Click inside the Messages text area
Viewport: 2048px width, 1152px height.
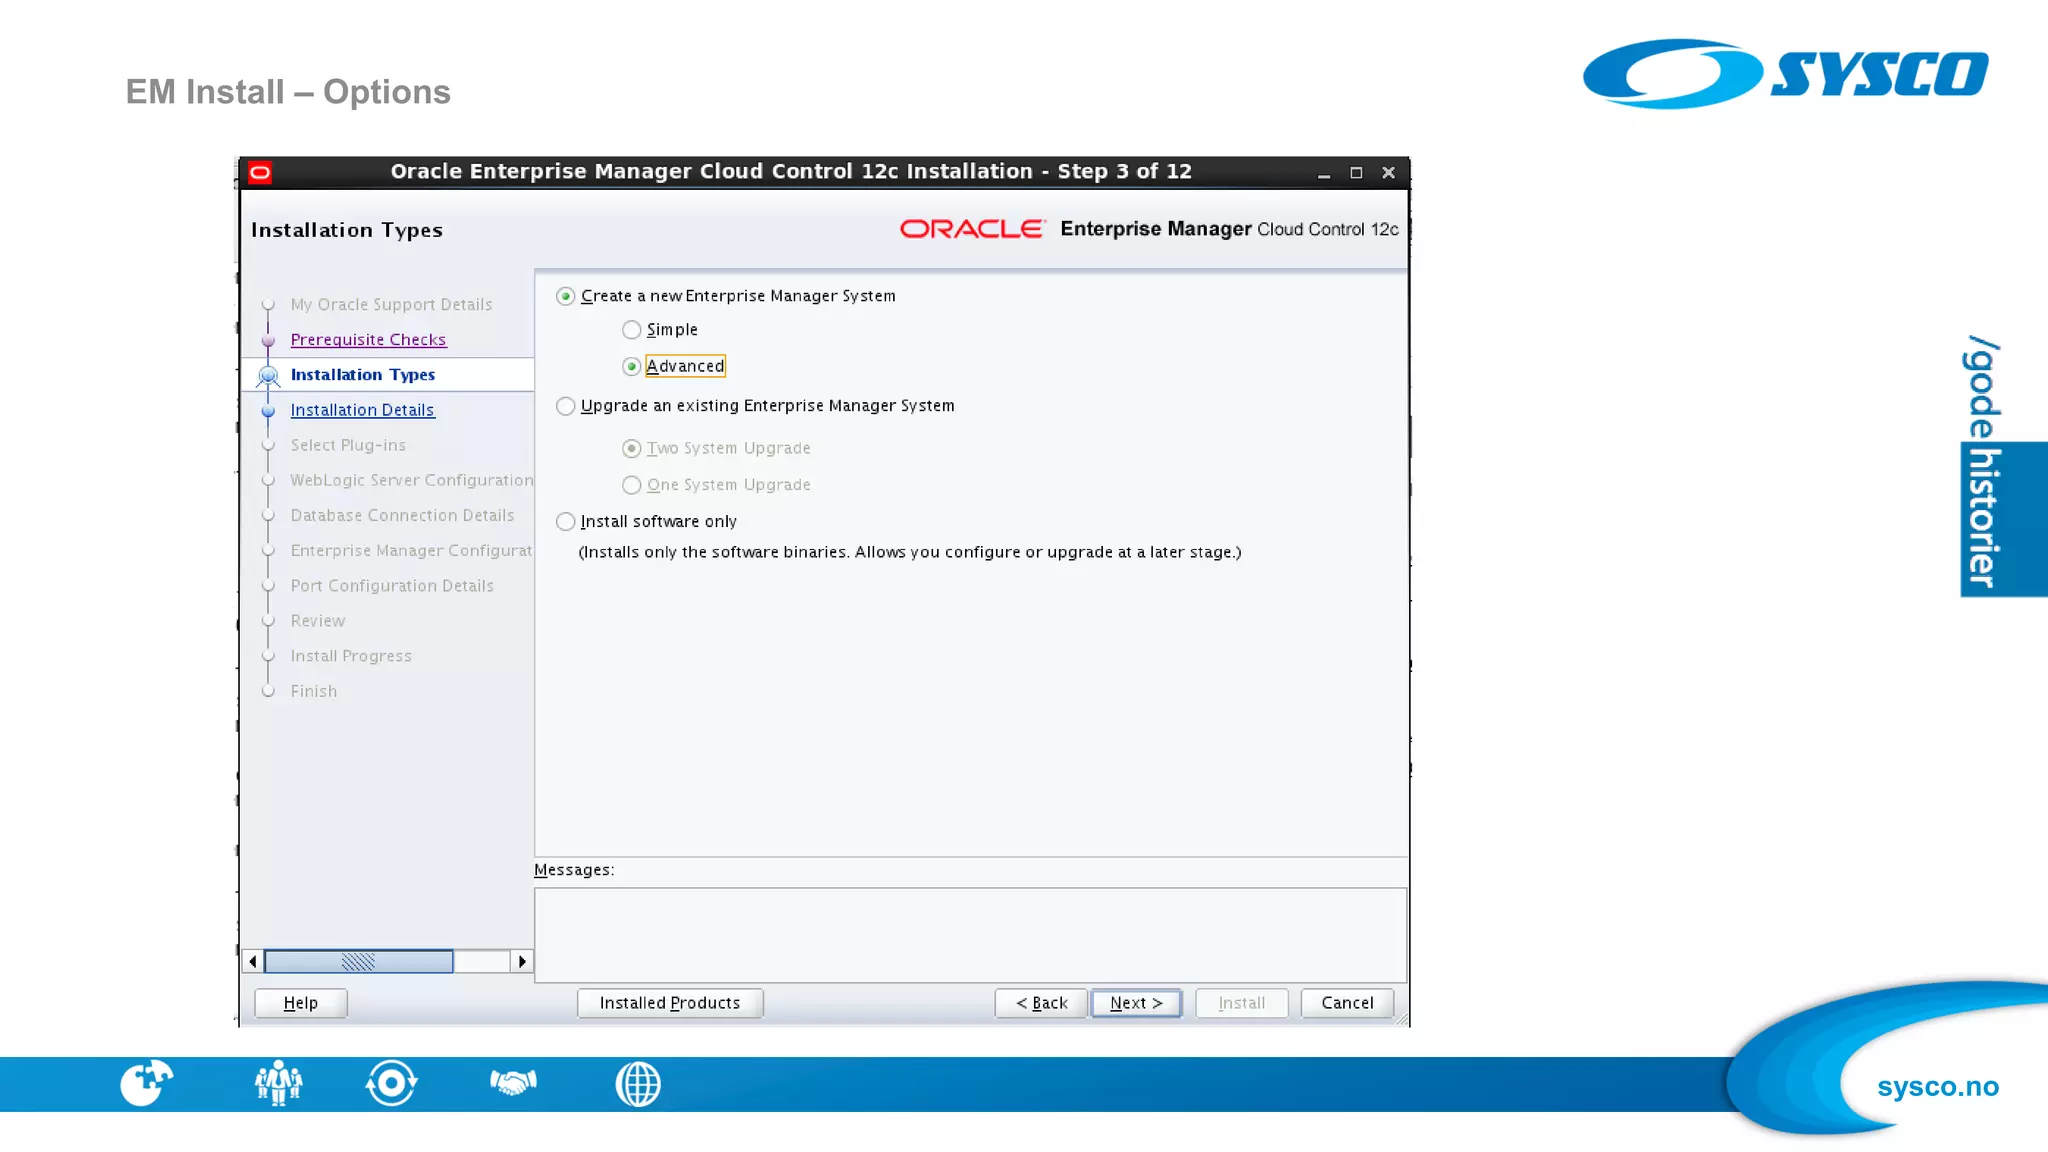pos(970,935)
